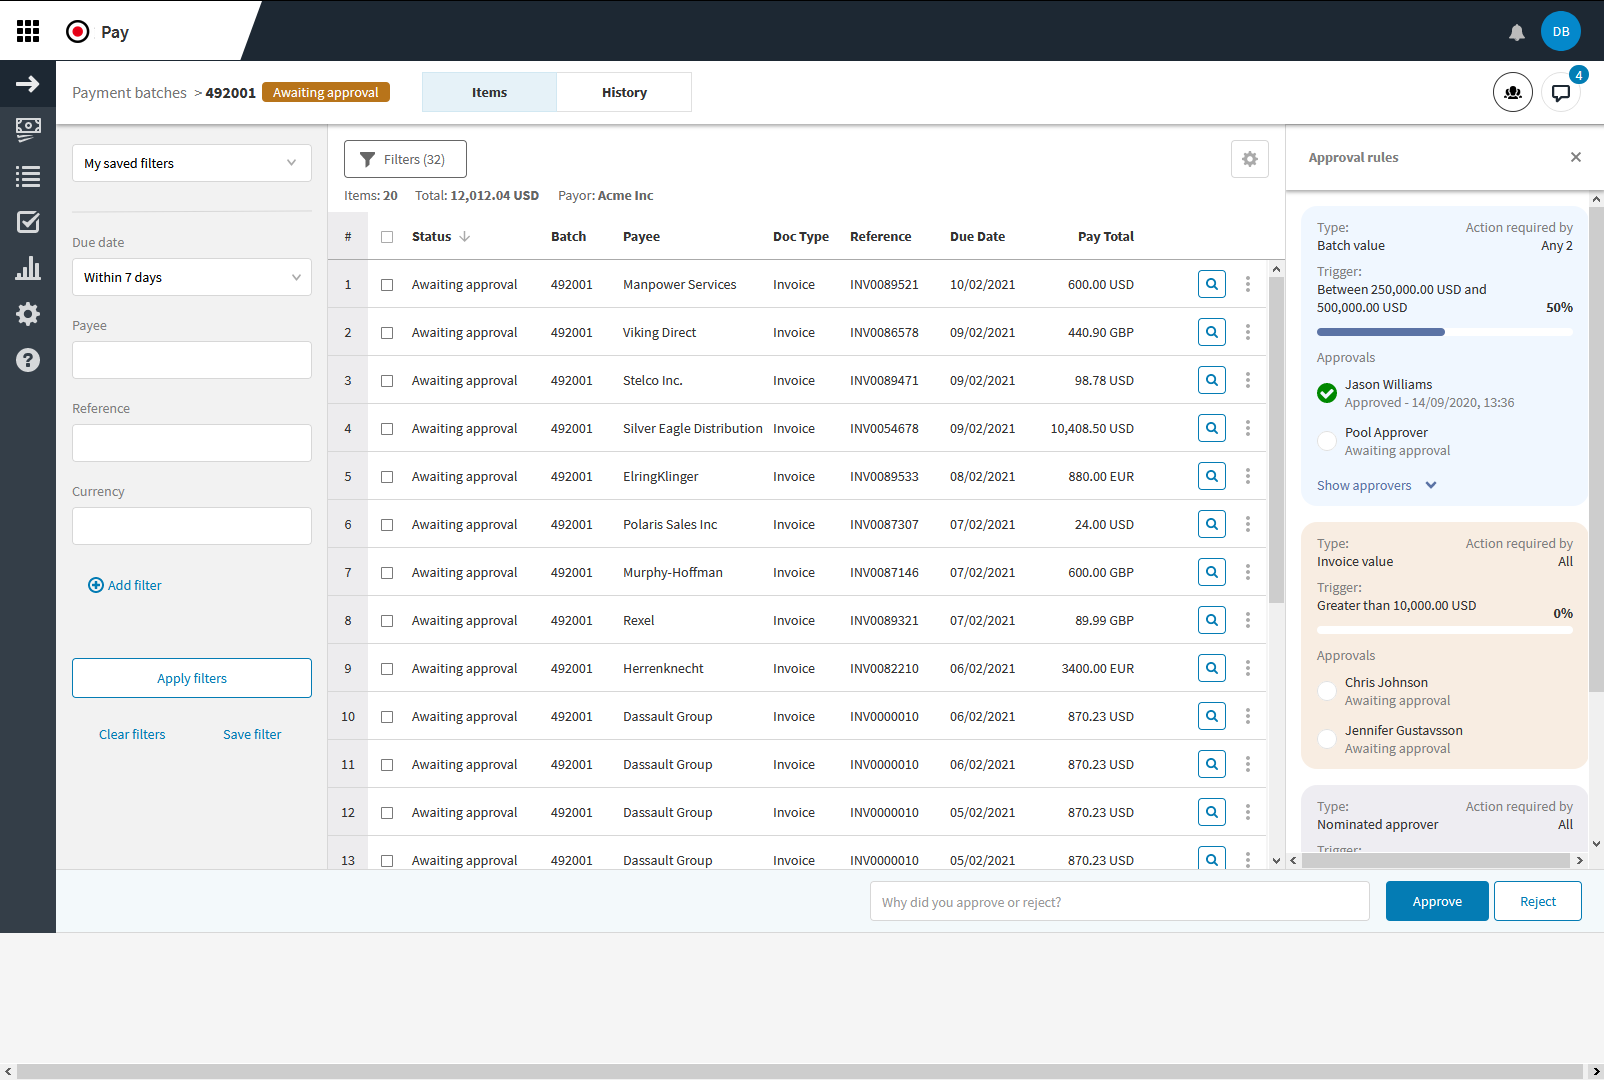1604x1080 pixels.
Task: Open the team approvers circle icon
Action: pos(1513,92)
